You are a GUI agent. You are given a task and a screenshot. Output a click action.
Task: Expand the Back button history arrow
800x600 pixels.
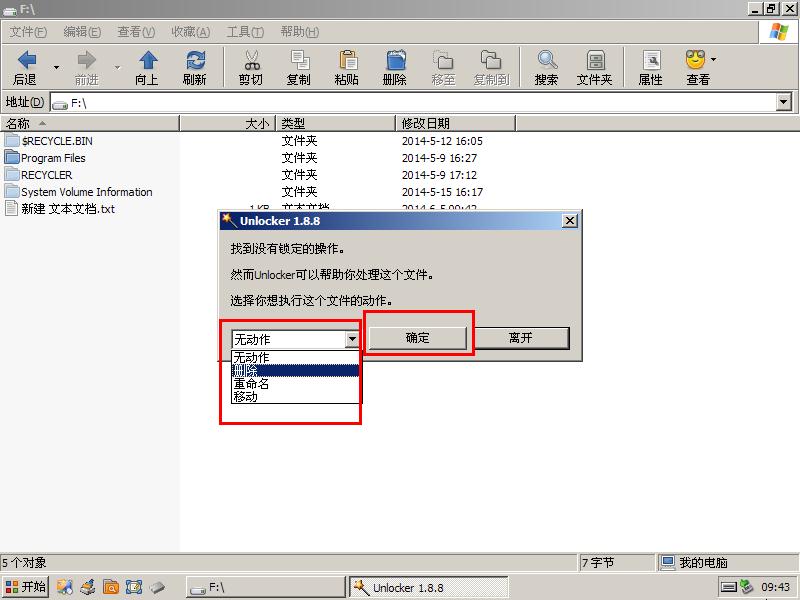point(57,67)
